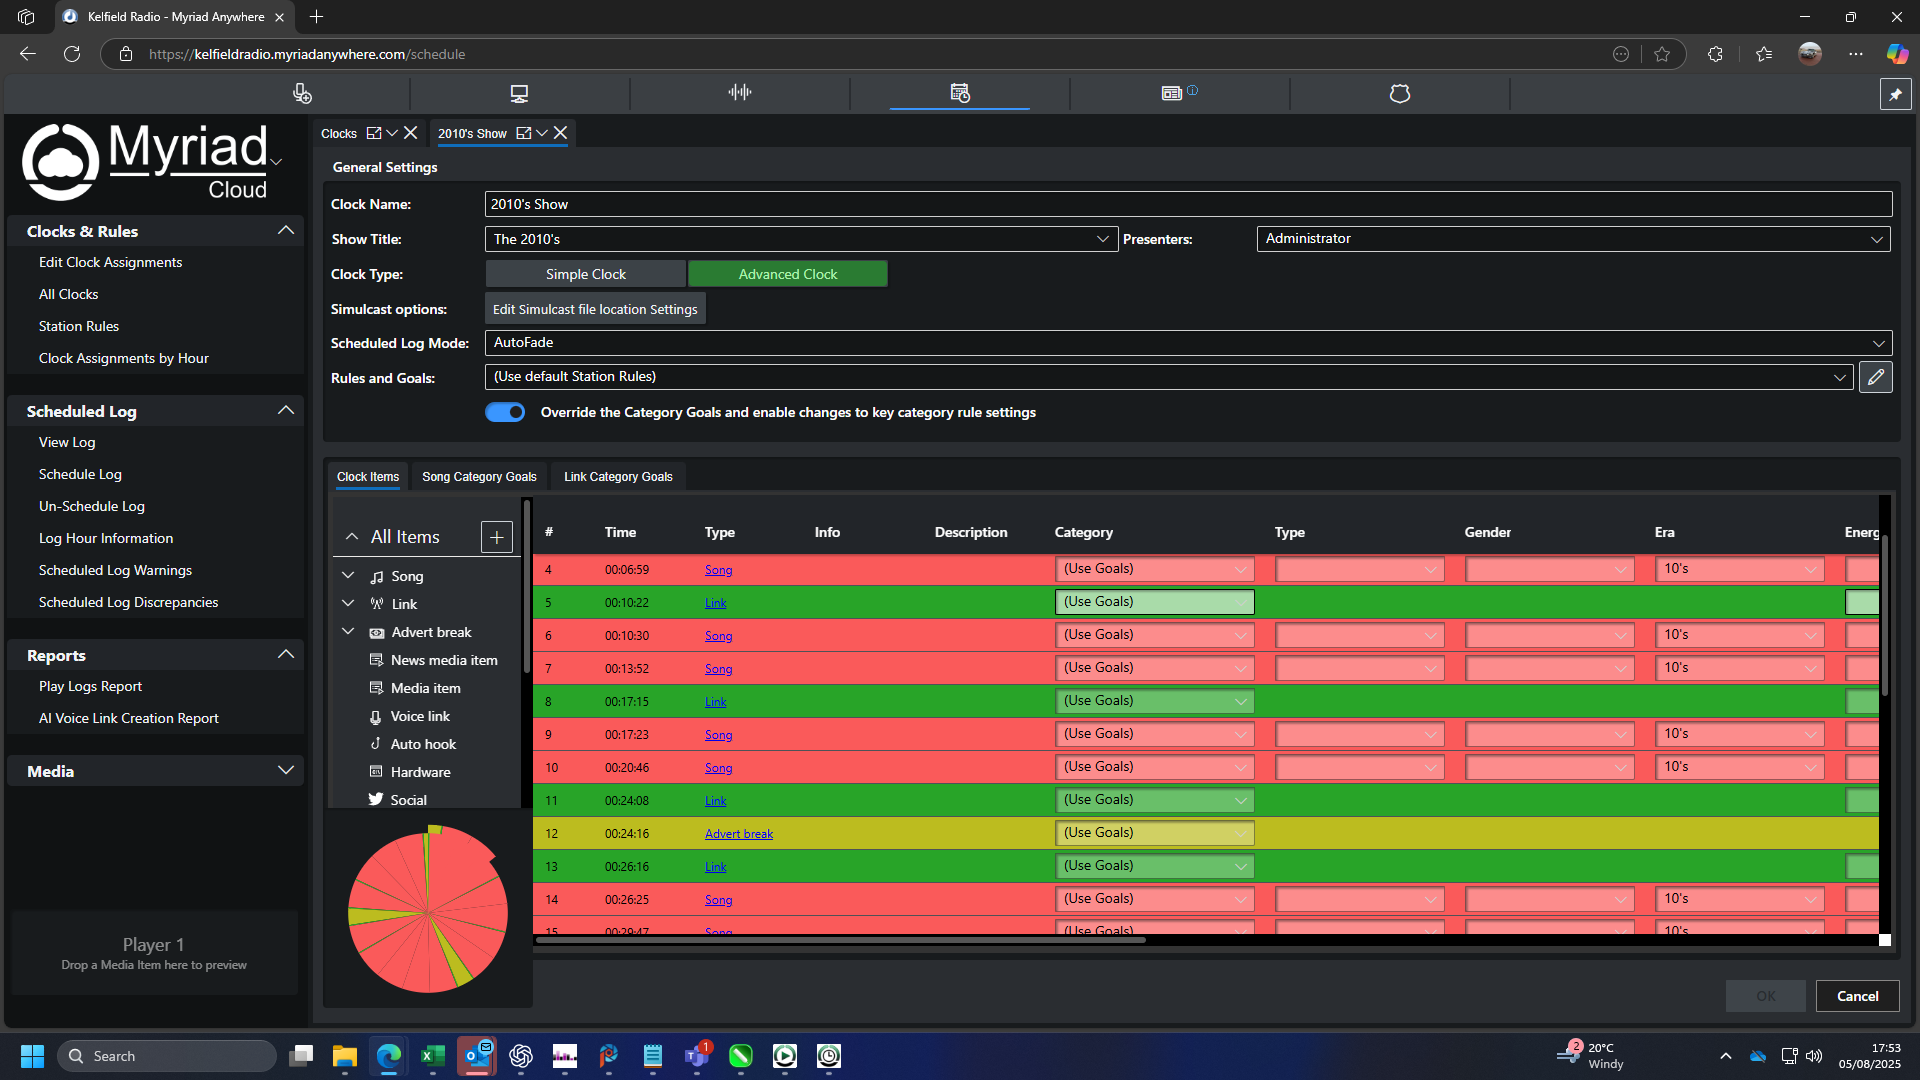Screen dimensions: 1920x1080
Task: Open the Song link in row 6
Action: coord(718,635)
